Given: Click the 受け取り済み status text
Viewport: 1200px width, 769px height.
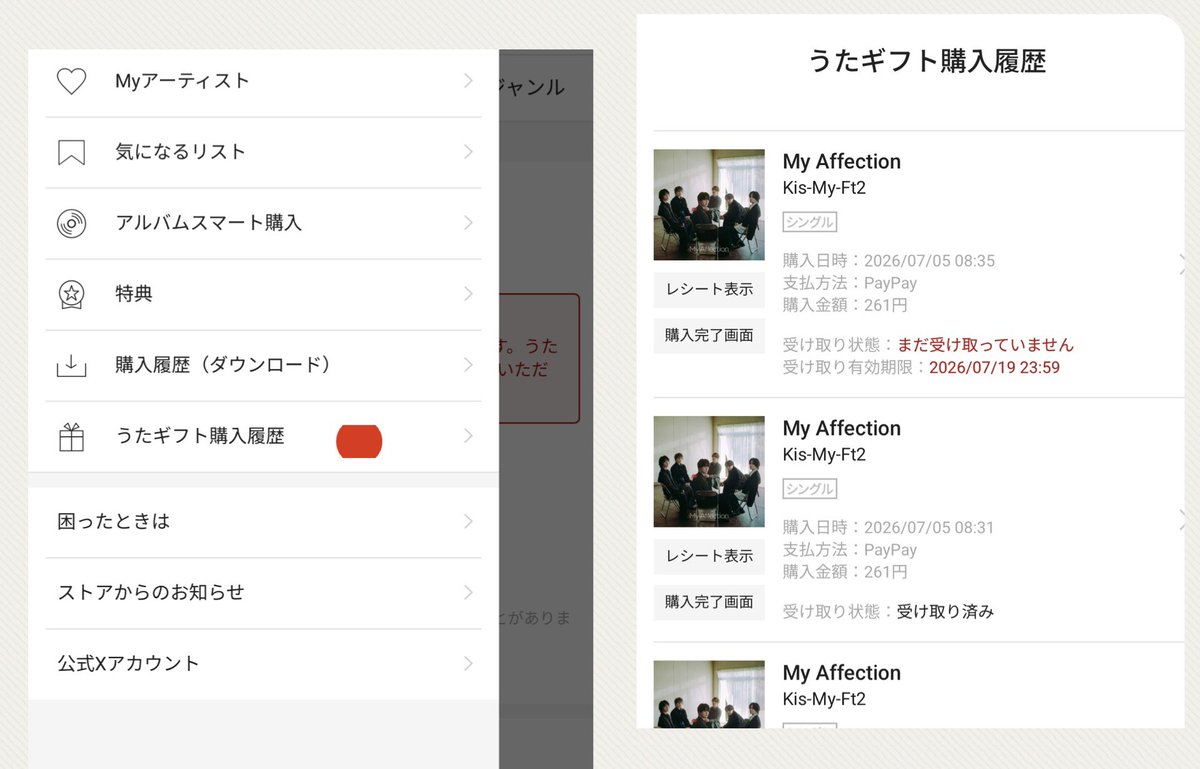Looking at the screenshot, I should [x=945, y=612].
